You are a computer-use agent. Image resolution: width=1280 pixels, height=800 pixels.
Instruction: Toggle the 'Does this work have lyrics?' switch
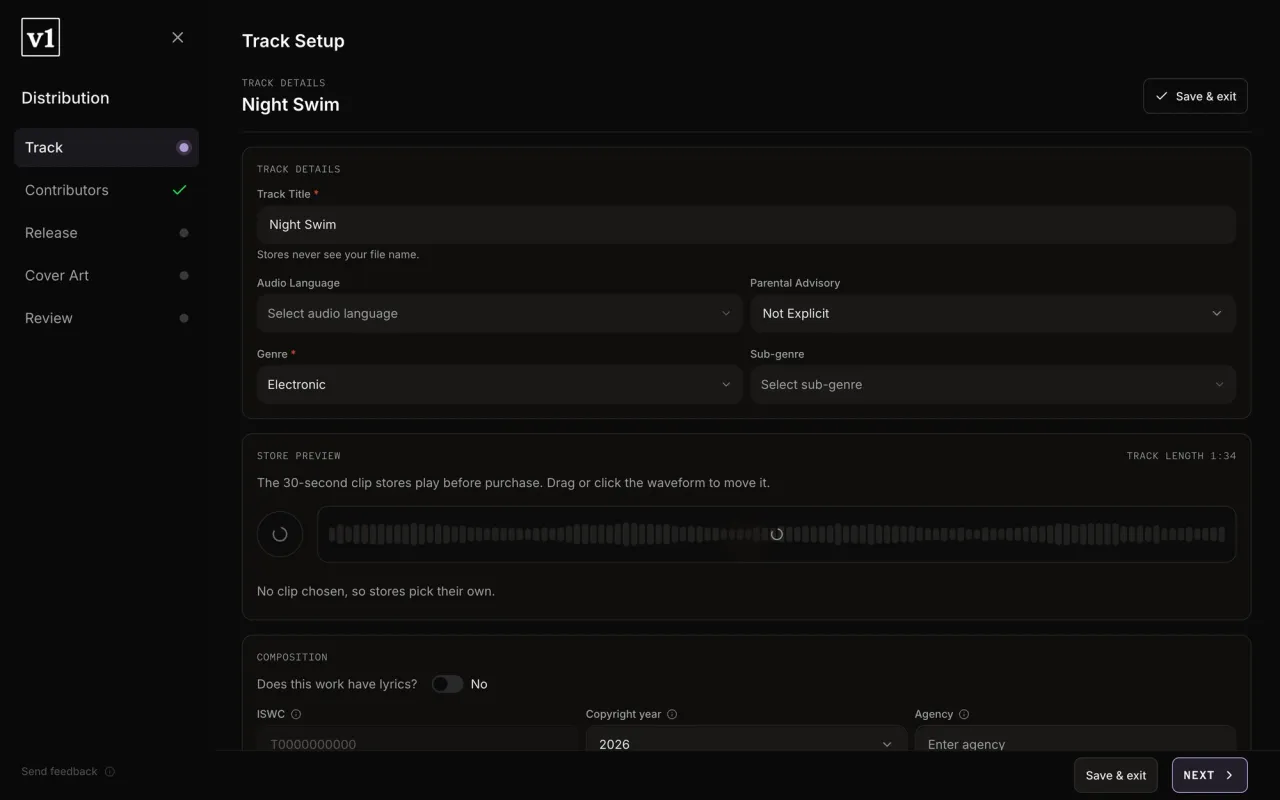tap(447, 684)
